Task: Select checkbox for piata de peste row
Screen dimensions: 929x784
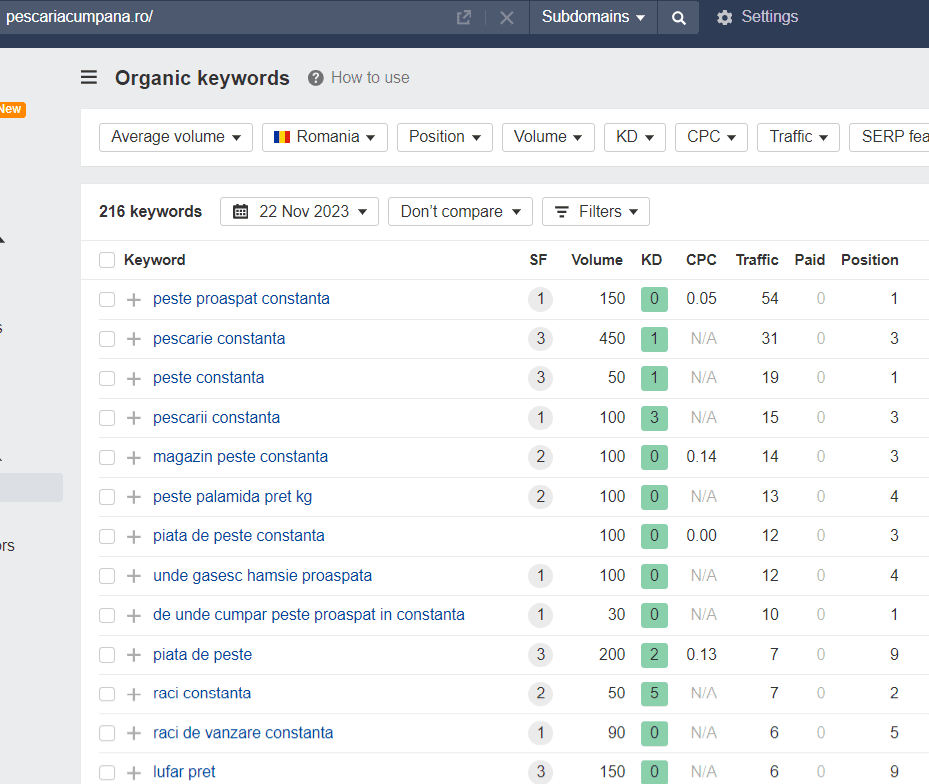Action: [107, 655]
